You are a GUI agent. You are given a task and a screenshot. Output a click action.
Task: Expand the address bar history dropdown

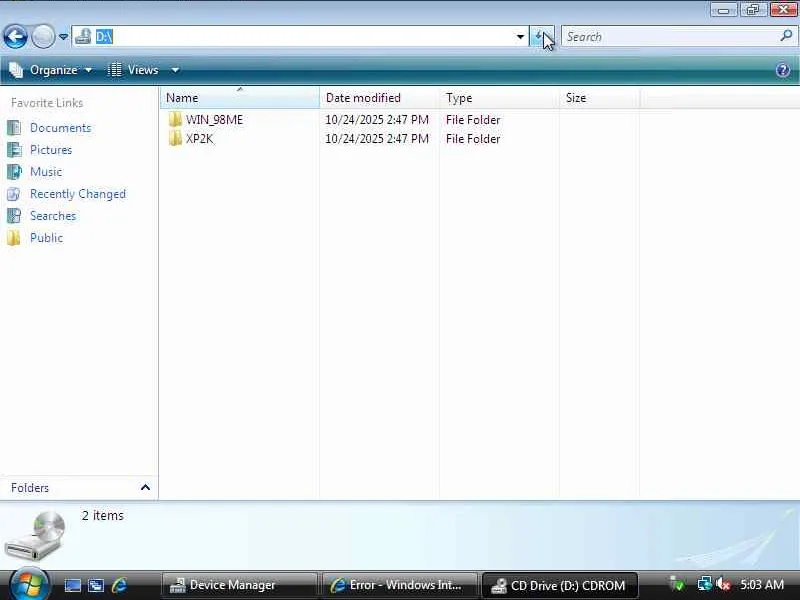(x=520, y=37)
